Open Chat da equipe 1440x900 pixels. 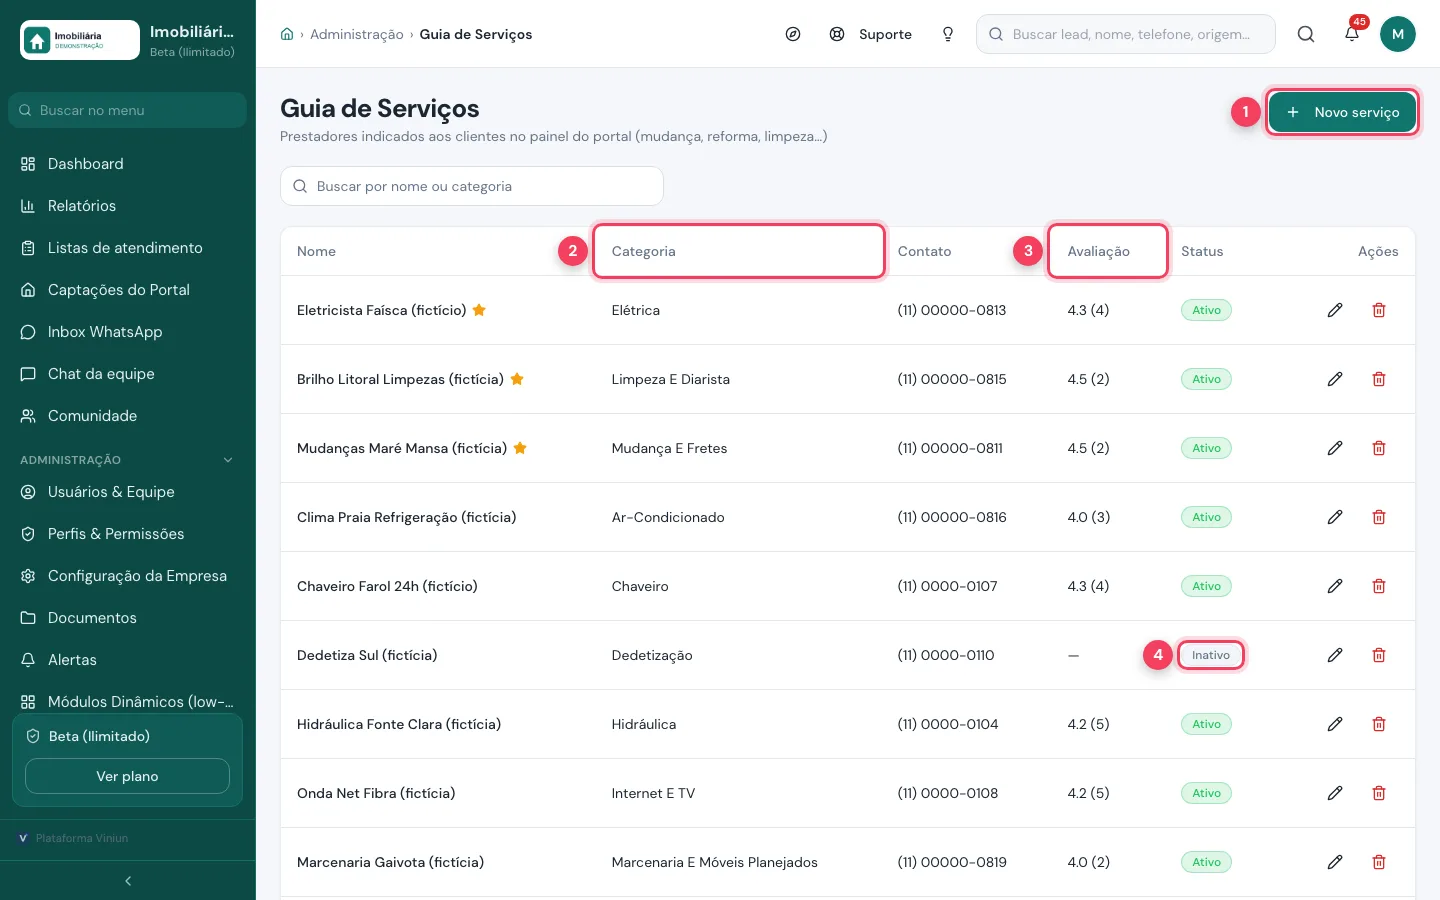128,374
